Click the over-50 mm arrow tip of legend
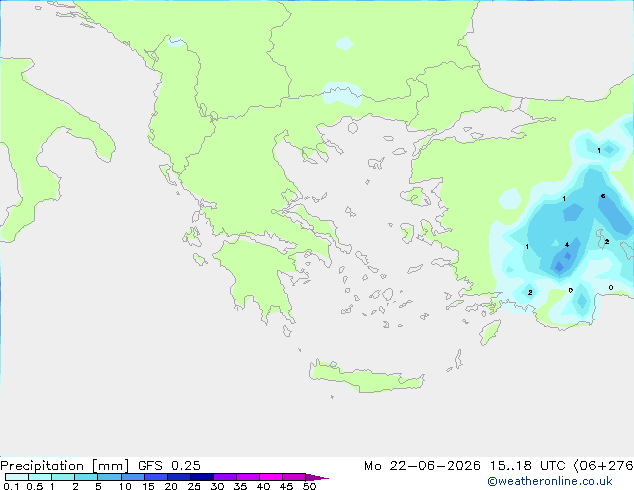Image resolution: width=634 pixels, height=490 pixels. [317, 477]
